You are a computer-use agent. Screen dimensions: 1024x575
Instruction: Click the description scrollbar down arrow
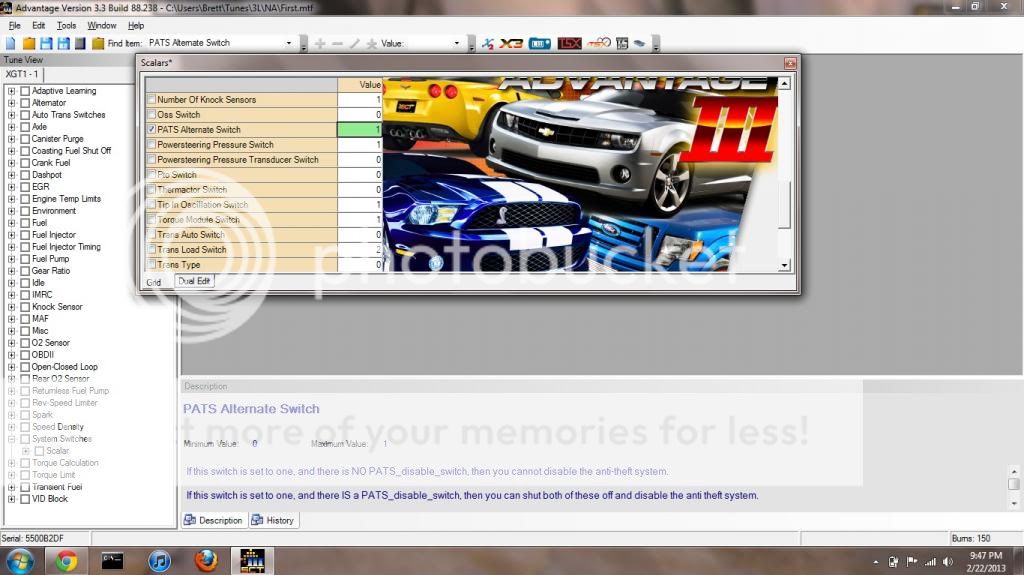[x=1014, y=503]
